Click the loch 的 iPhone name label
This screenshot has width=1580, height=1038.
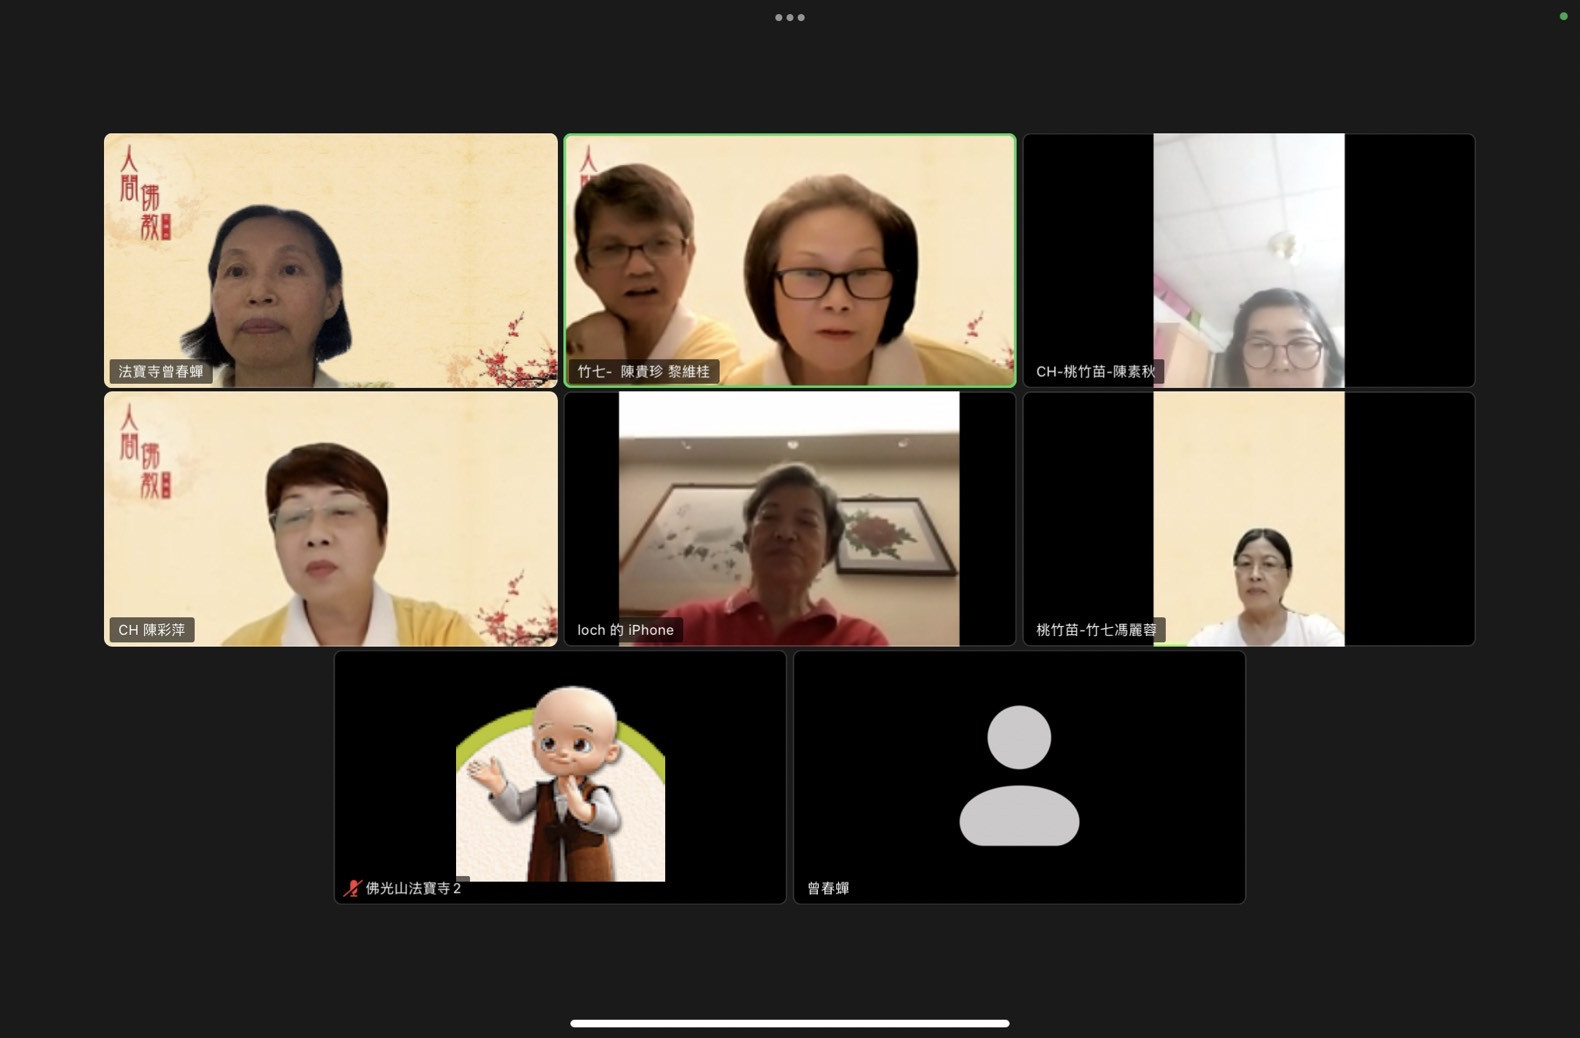point(625,630)
